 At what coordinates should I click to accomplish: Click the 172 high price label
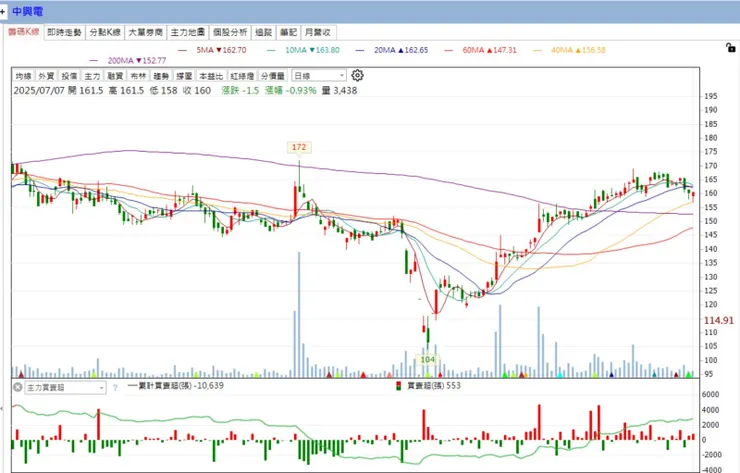coord(299,147)
